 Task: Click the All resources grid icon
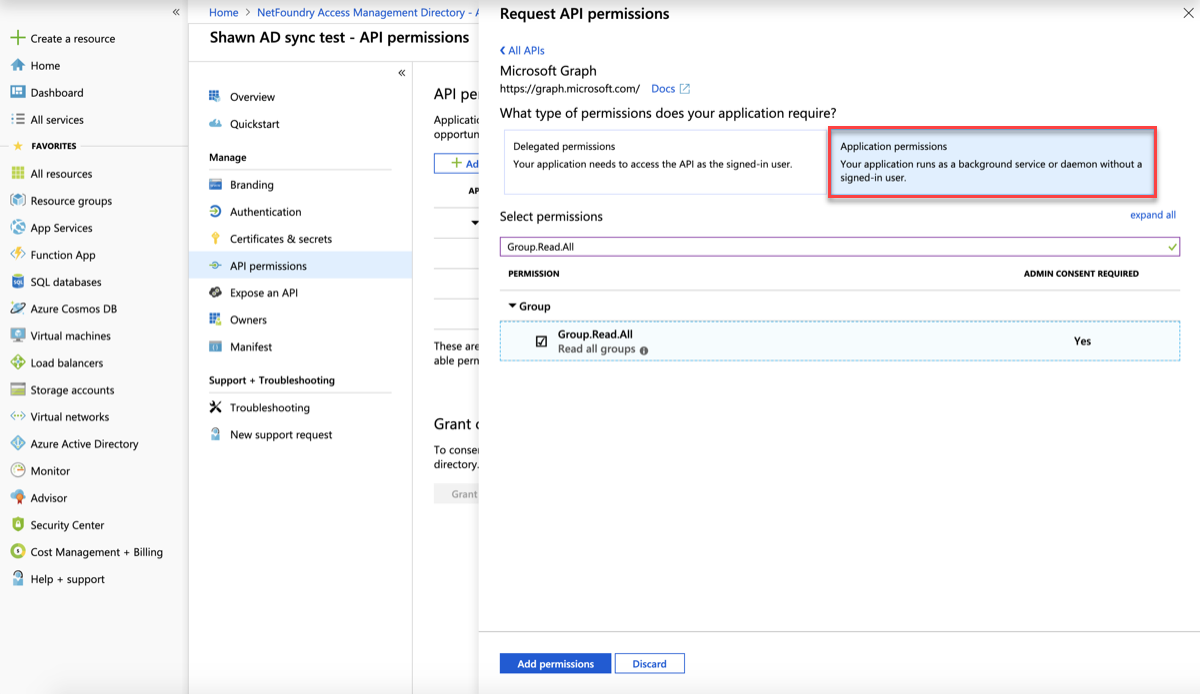[17, 173]
